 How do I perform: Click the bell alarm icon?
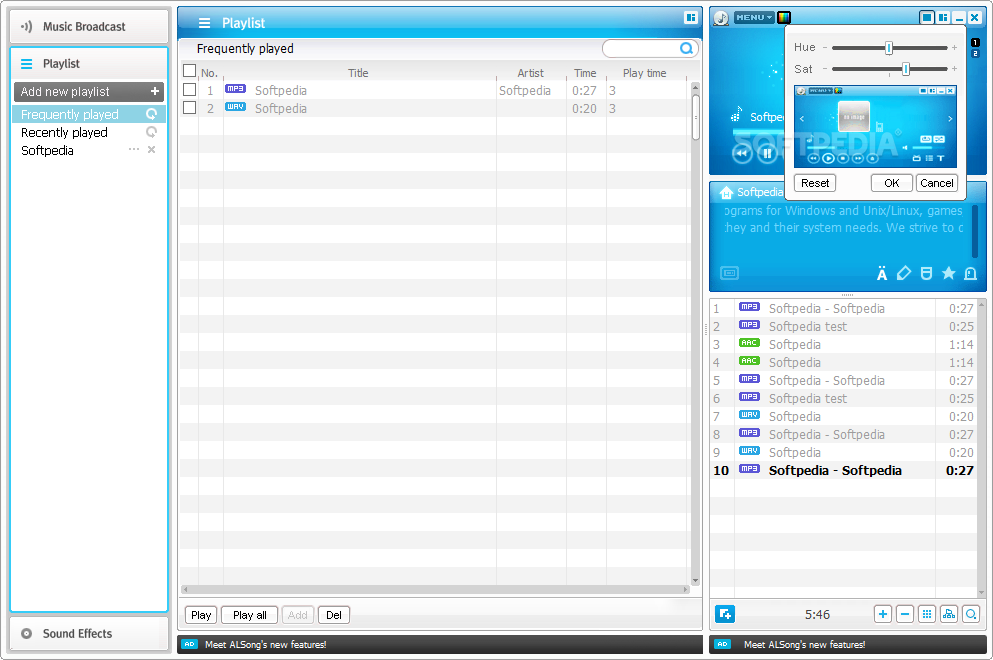point(970,274)
